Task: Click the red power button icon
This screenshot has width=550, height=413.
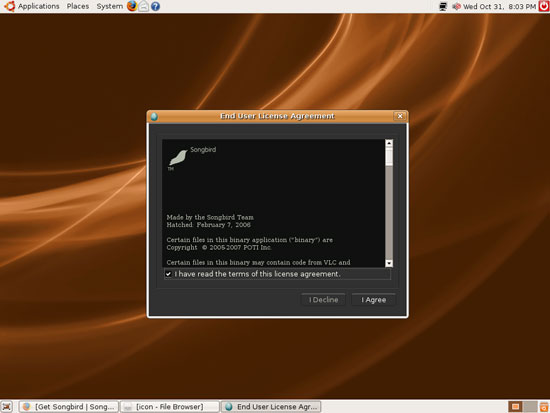Action: coord(544,6)
